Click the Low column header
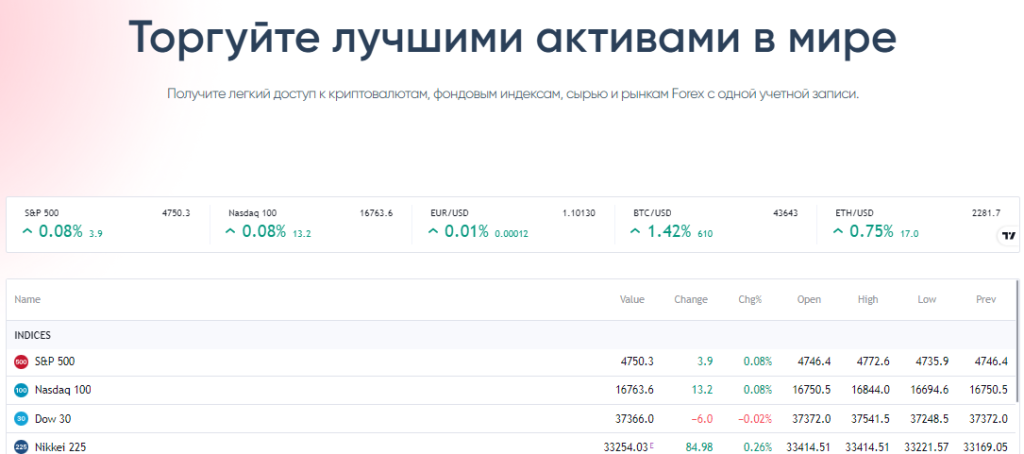Viewport: 1024px width, 454px height. [x=927, y=300]
